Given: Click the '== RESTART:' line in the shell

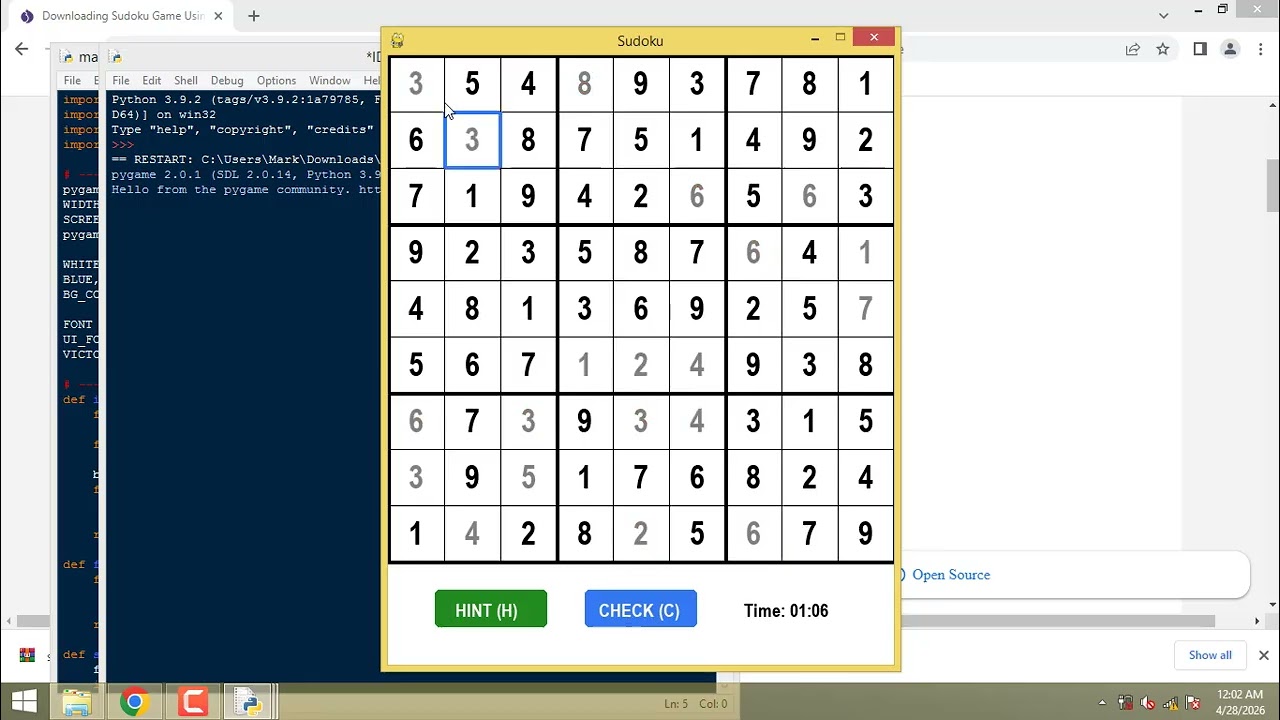Looking at the screenshot, I should (246, 160).
